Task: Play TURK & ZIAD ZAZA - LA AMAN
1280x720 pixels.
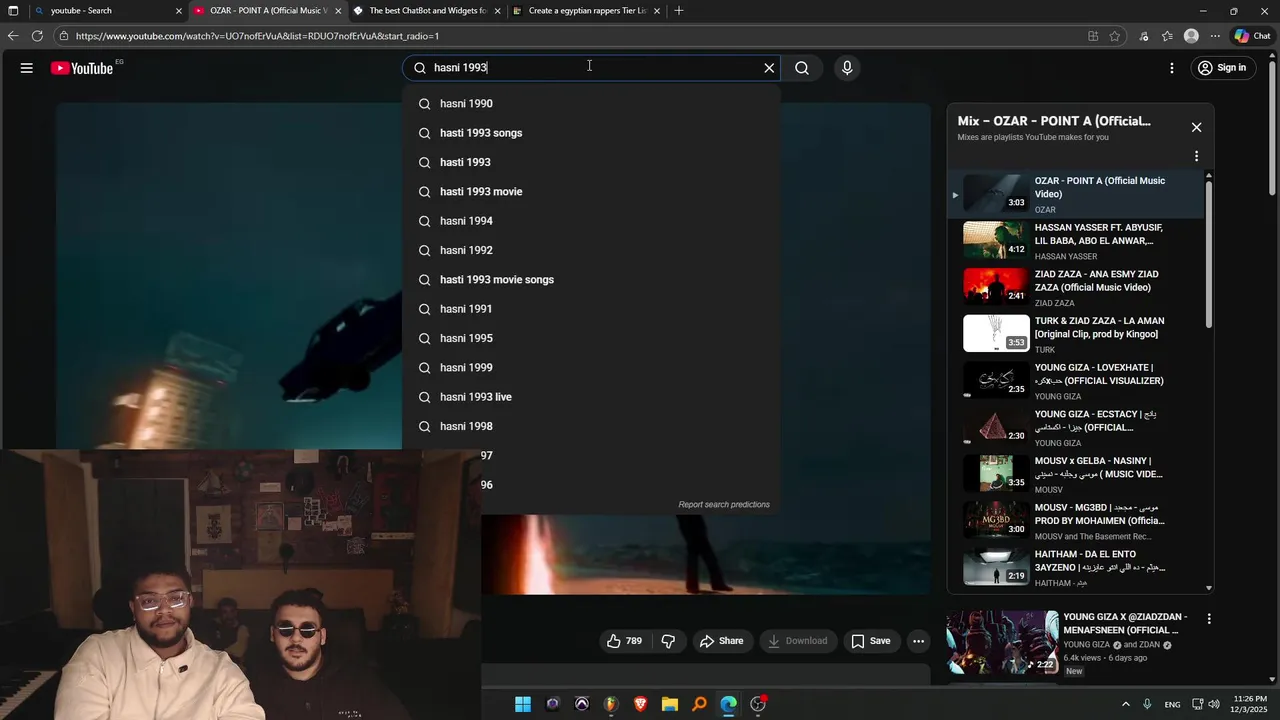Action: pyautogui.click(x=1078, y=334)
